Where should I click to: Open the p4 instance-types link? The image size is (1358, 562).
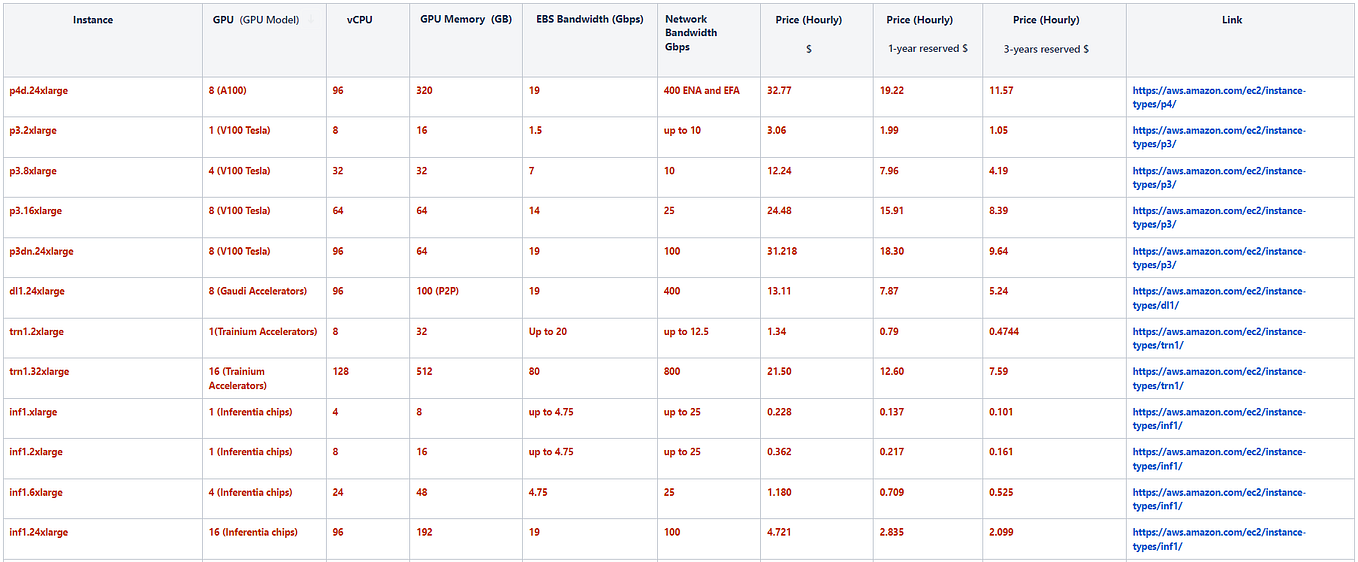tap(1219, 97)
